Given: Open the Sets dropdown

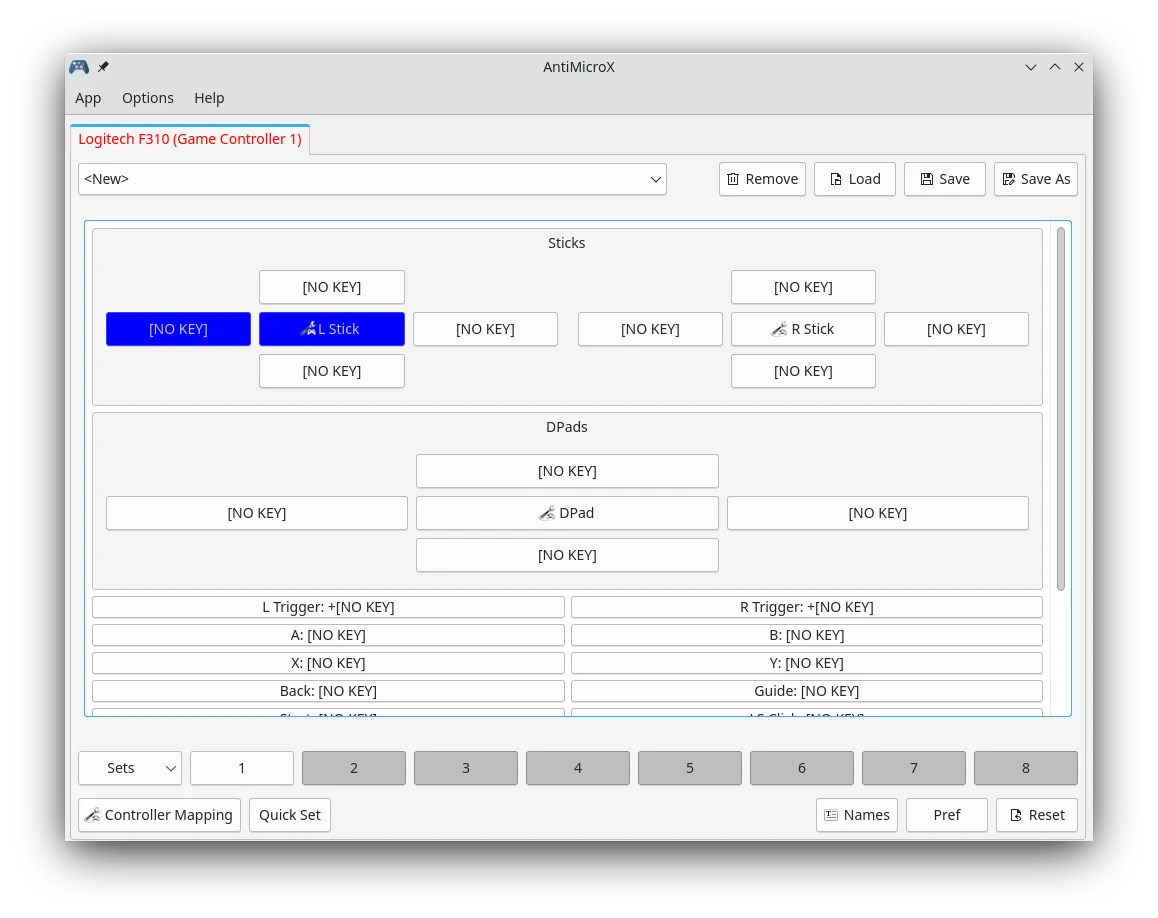Looking at the screenshot, I should (130, 768).
